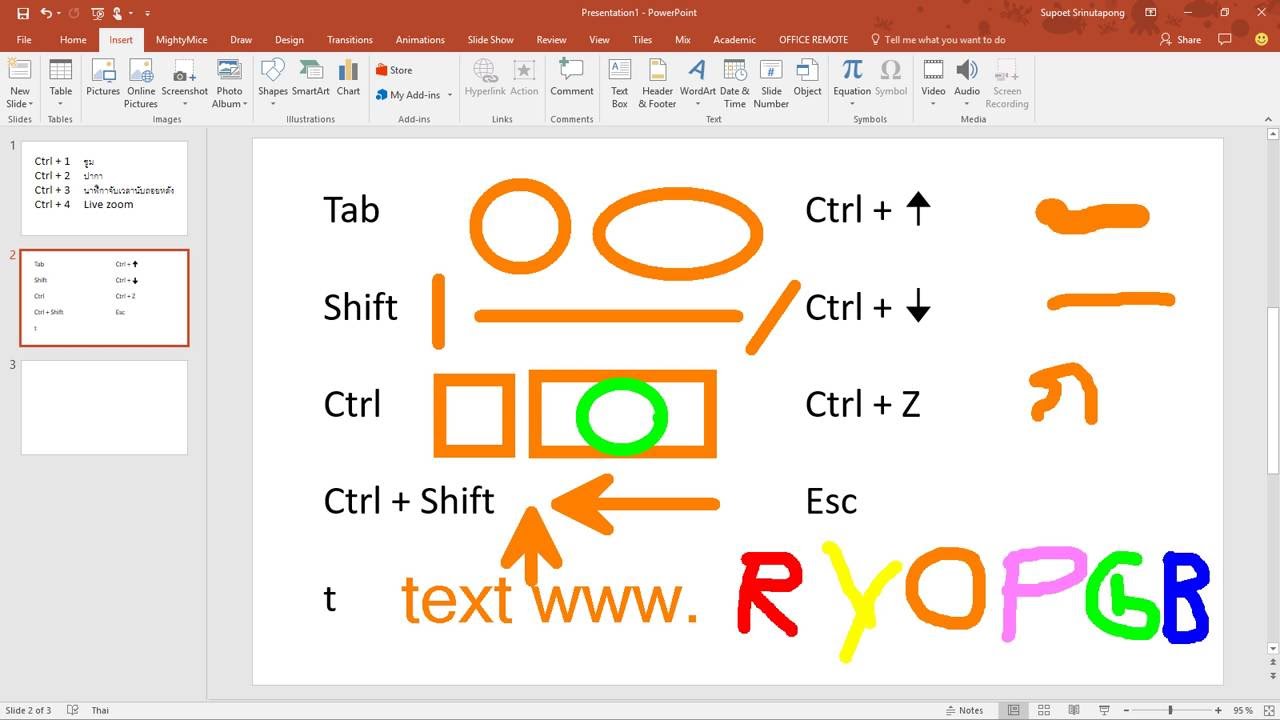The height and width of the screenshot is (720, 1280).
Task: Click the Save icon in quick access toolbar
Action: [23, 13]
